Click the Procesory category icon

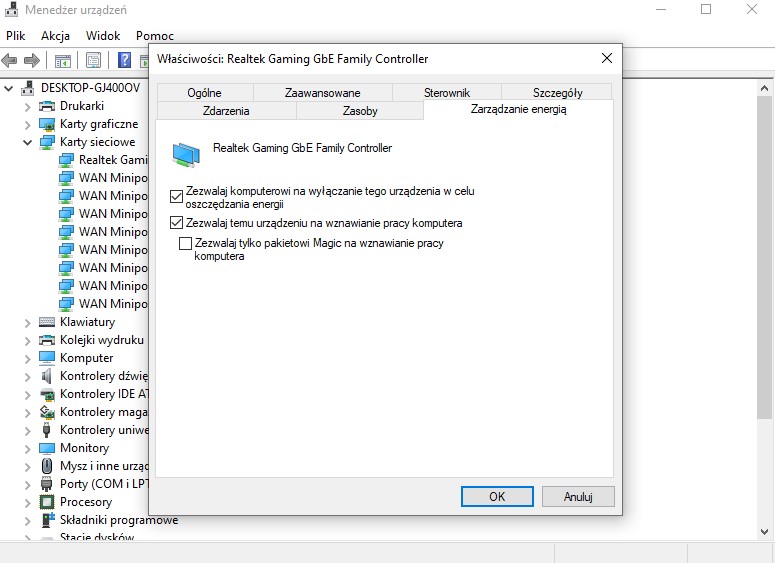point(47,502)
